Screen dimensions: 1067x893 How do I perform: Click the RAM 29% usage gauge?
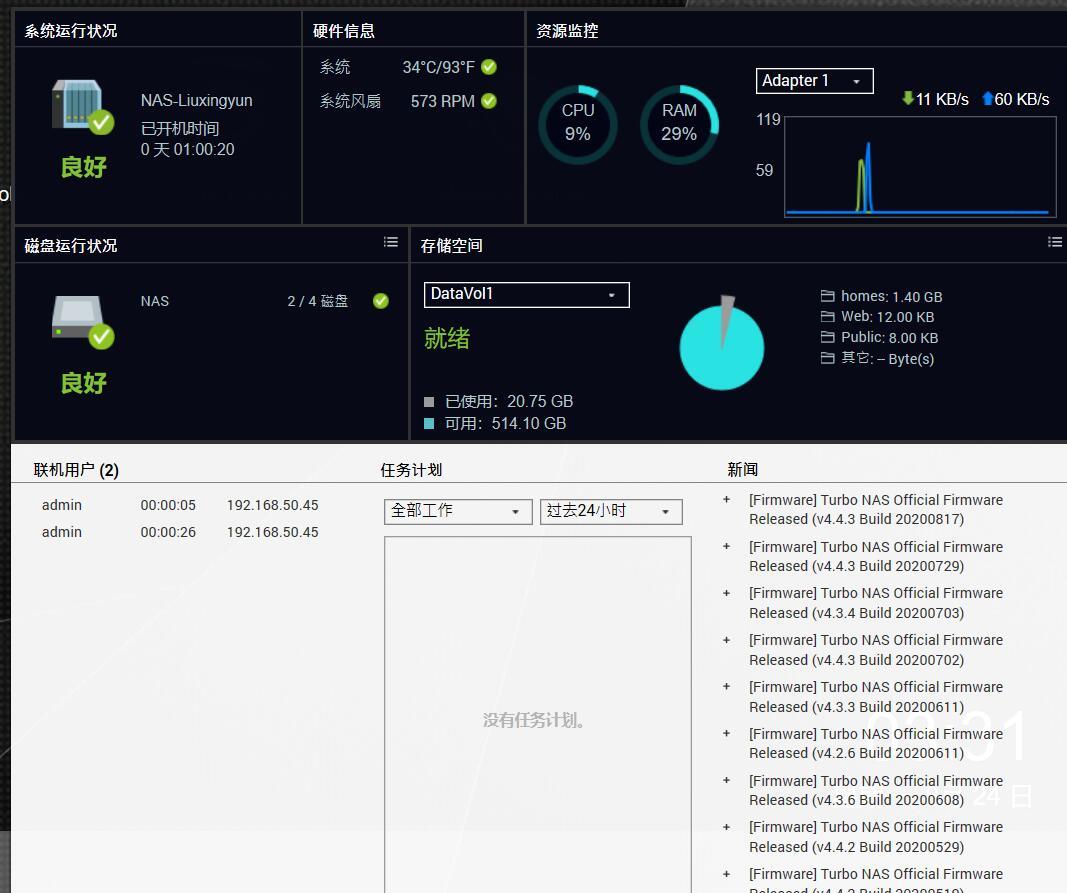(679, 124)
